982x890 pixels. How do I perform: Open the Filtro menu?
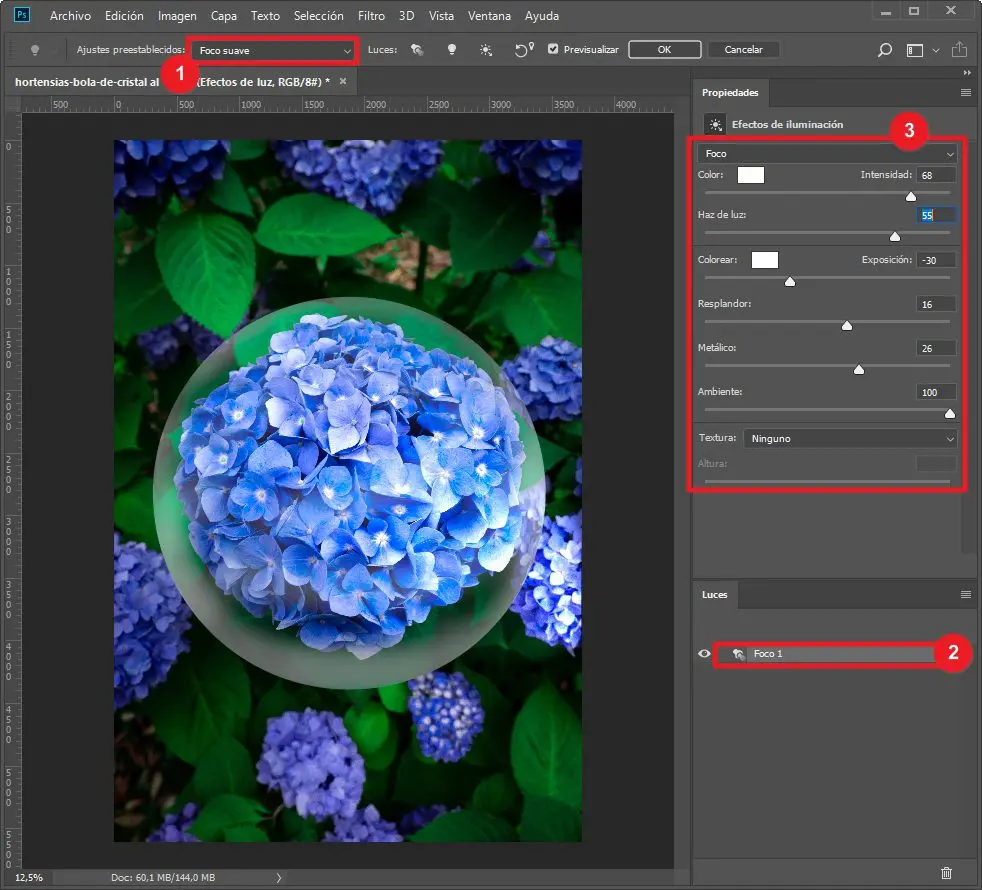click(370, 16)
